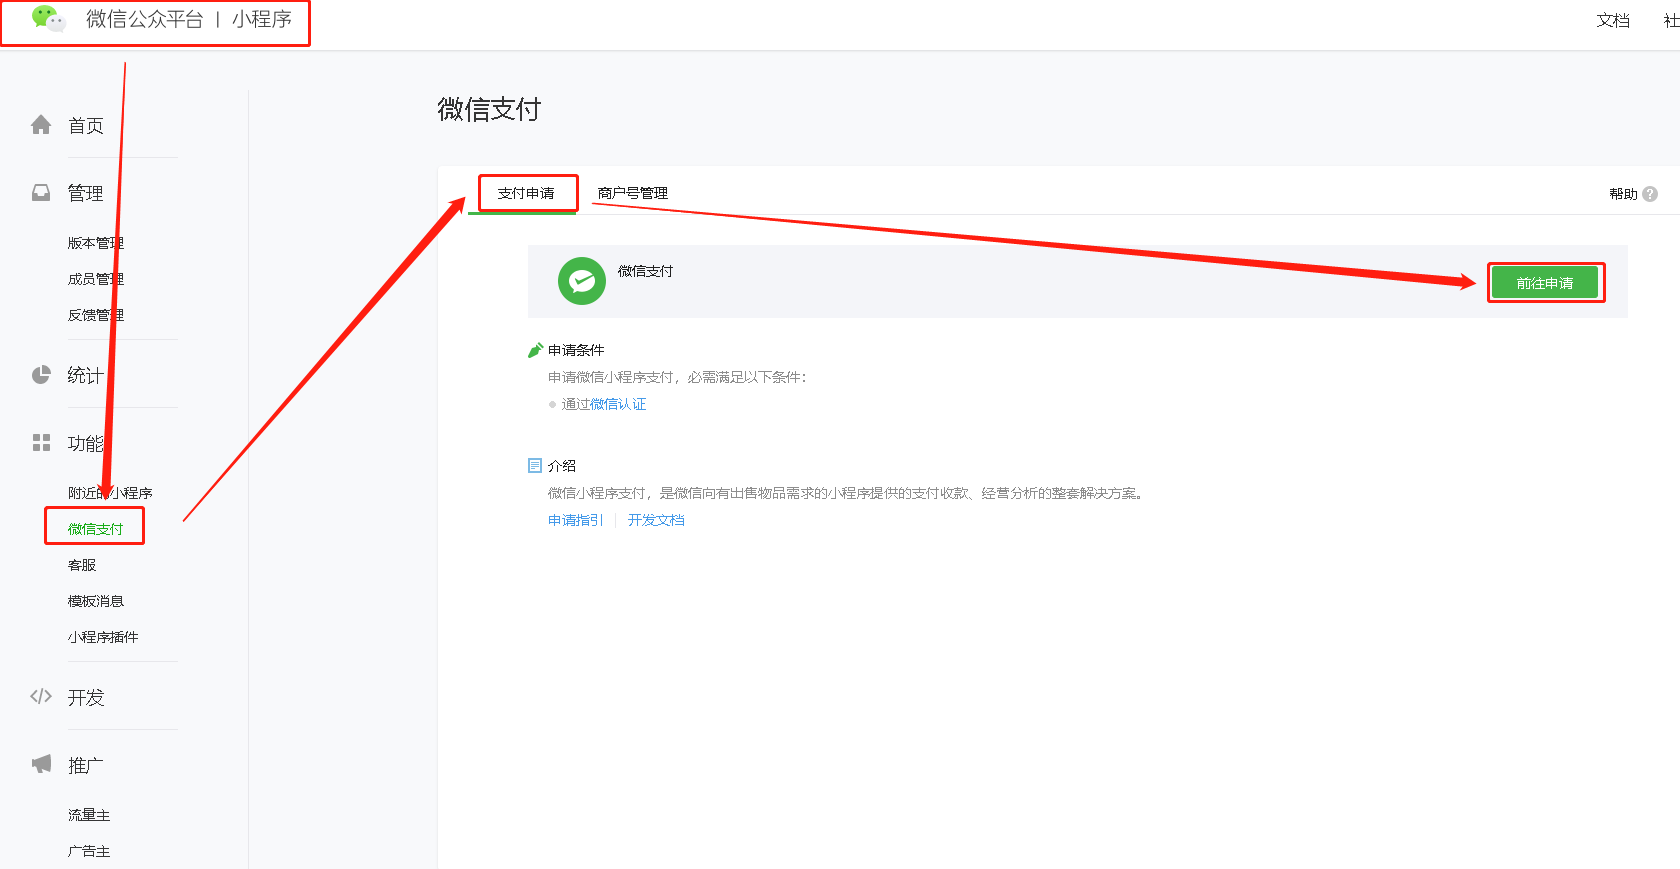The height and width of the screenshot is (869, 1680).
Task: Click the green 微信支付 circular logo
Action: pos(582,281)
